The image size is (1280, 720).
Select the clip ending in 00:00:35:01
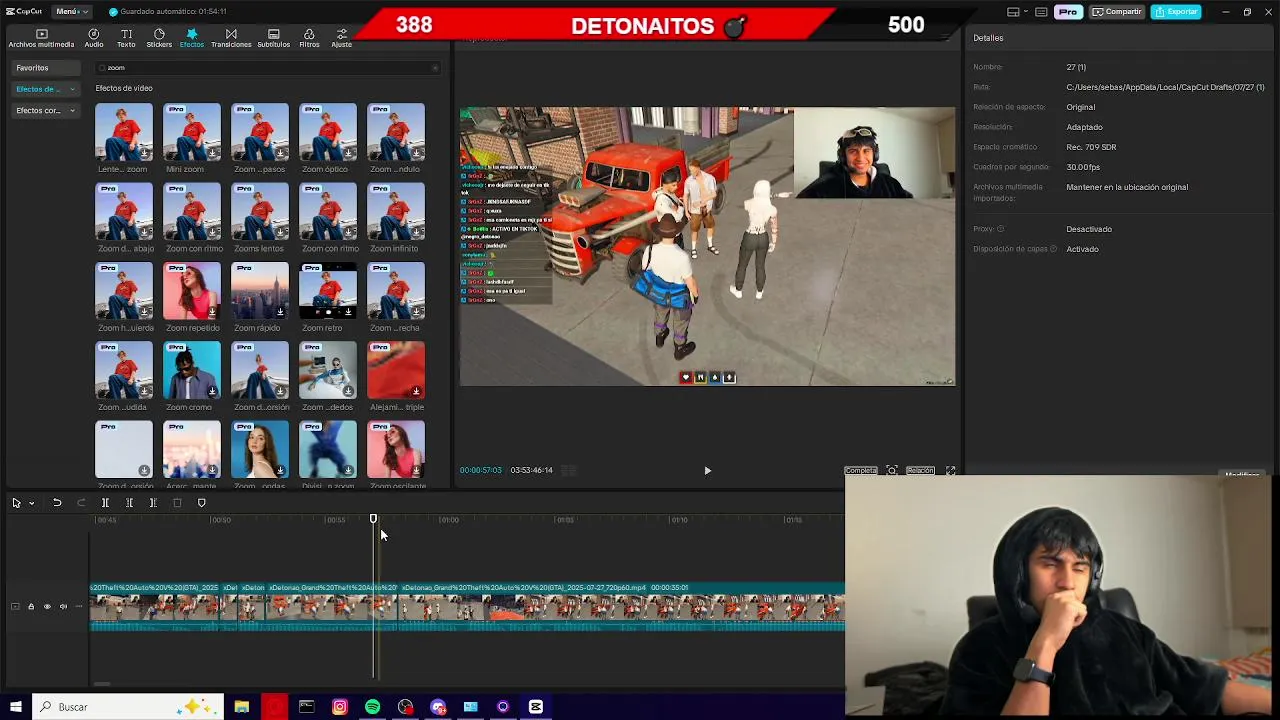(x=621, y=607)
